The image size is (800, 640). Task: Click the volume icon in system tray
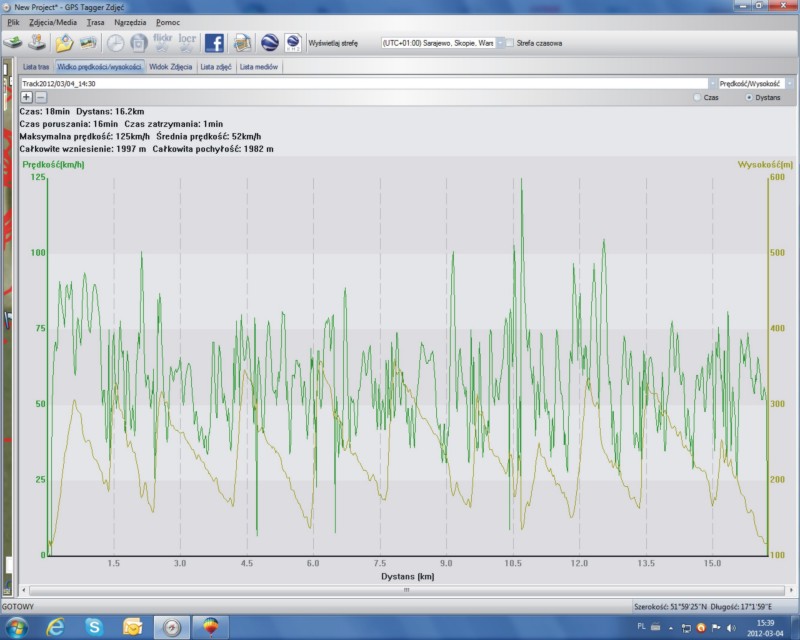tap(731, 627)
